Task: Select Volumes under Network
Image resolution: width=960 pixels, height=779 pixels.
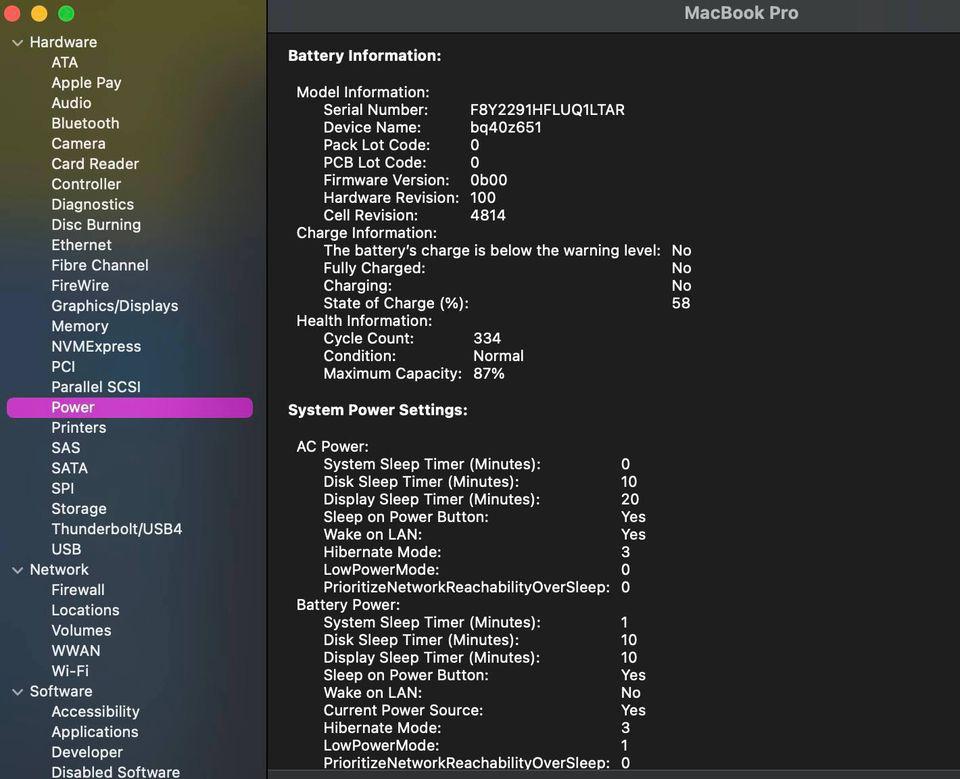Action: coord(81,630)
